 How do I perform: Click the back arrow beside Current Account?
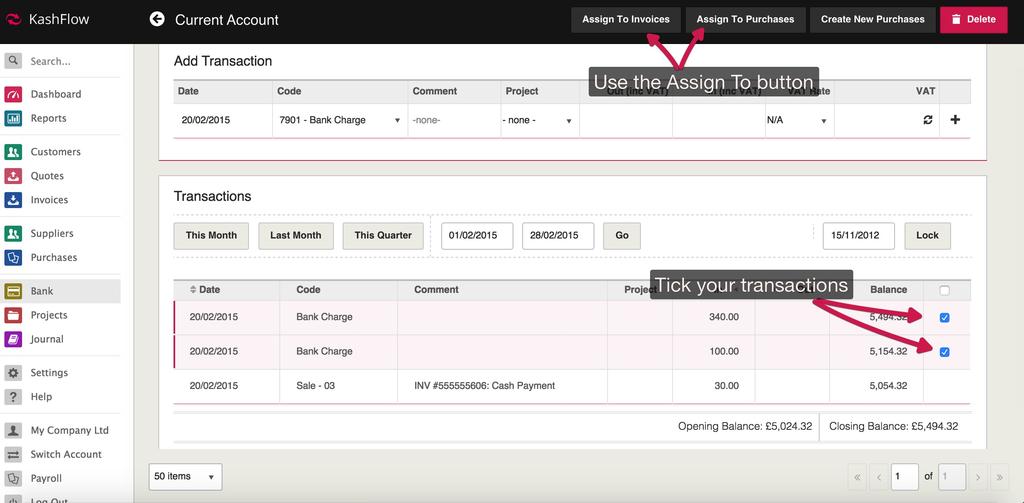156,19
